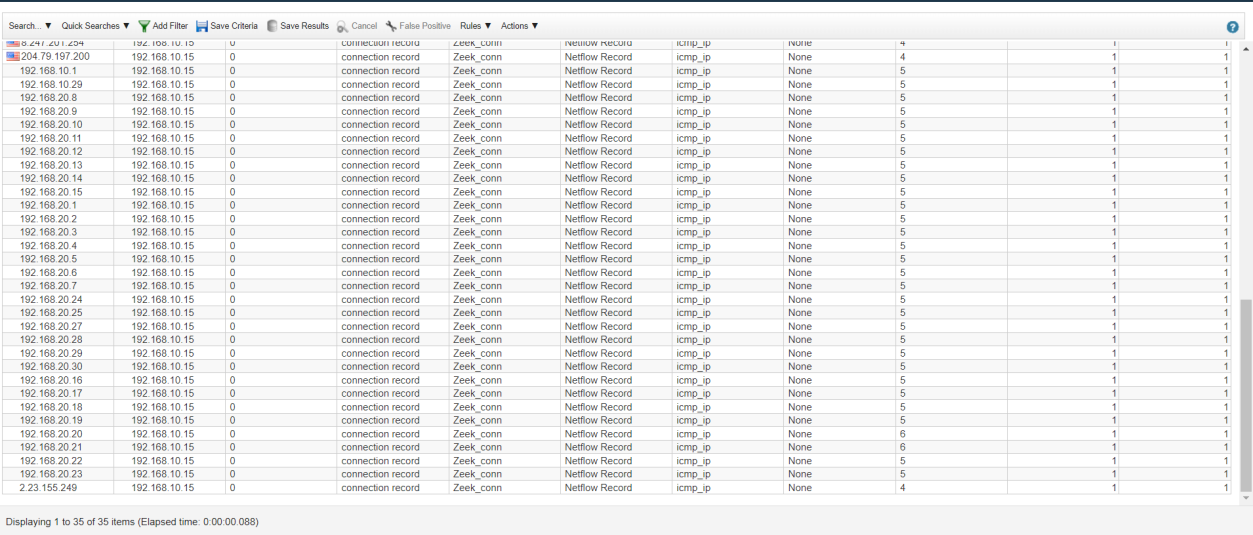The image size is (1253, 535).
Task: Click the US flag beside 204.79.197.200
Action: coord(13,57)
